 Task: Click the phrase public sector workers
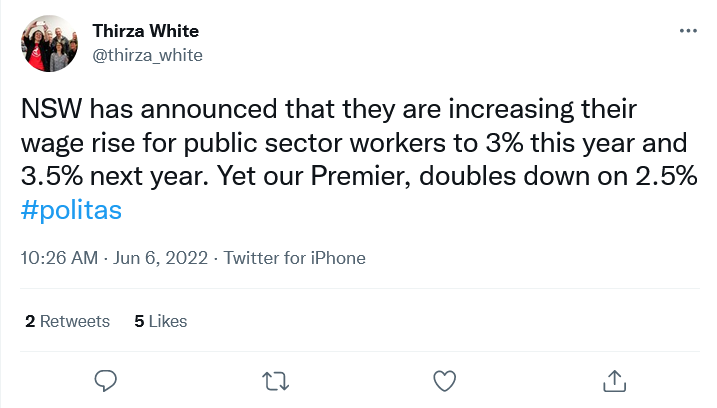(315, 143)
